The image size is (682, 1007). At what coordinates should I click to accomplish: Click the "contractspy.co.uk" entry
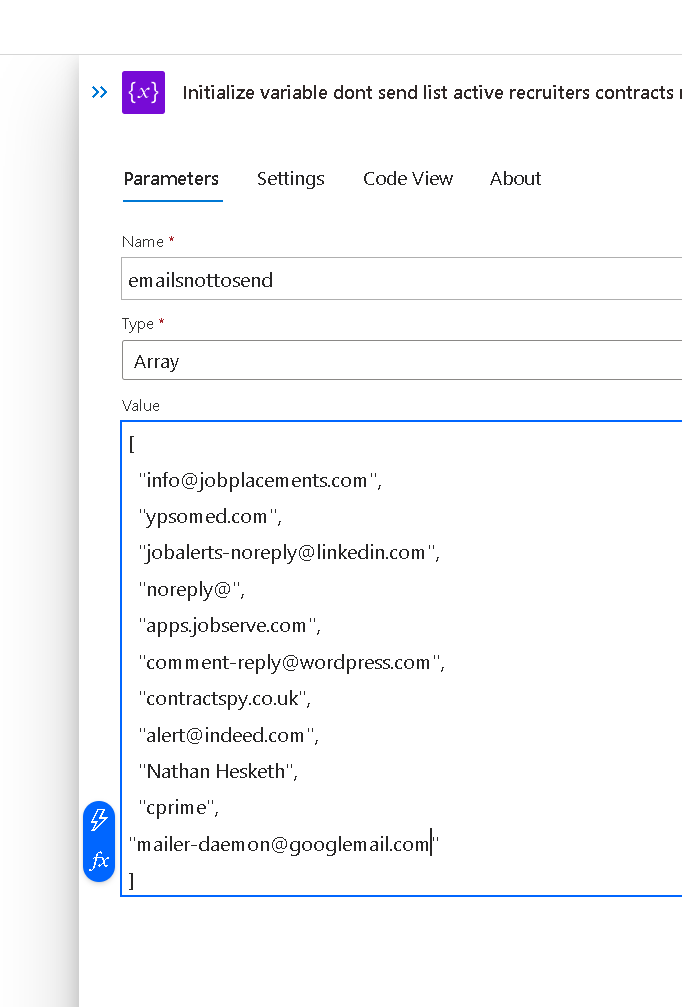(x=224, y=698)
